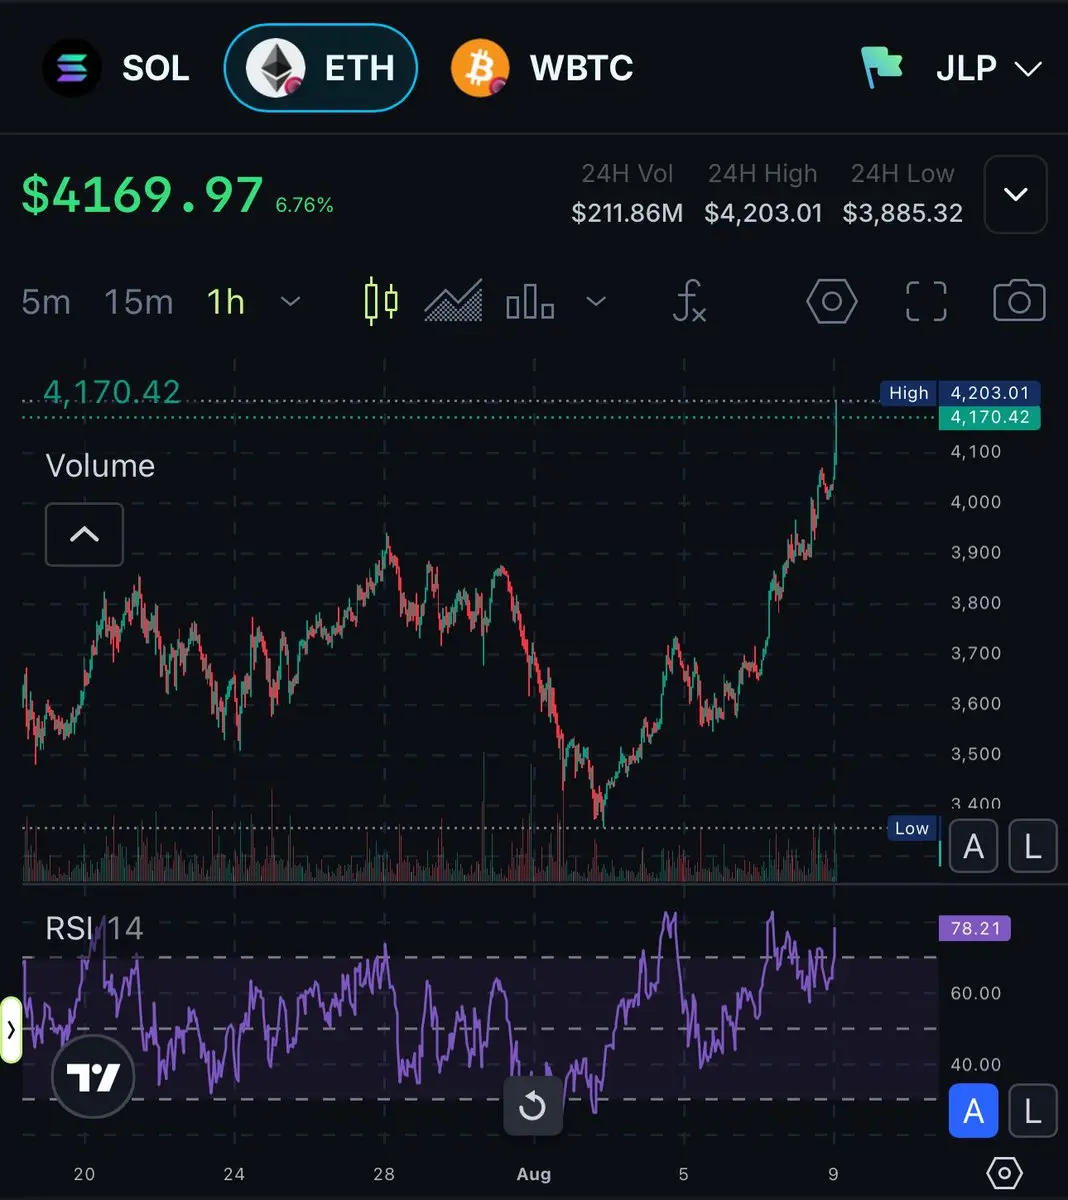
Task: Click the RSI 14 indicator label
Action: (x=94, y=928)
